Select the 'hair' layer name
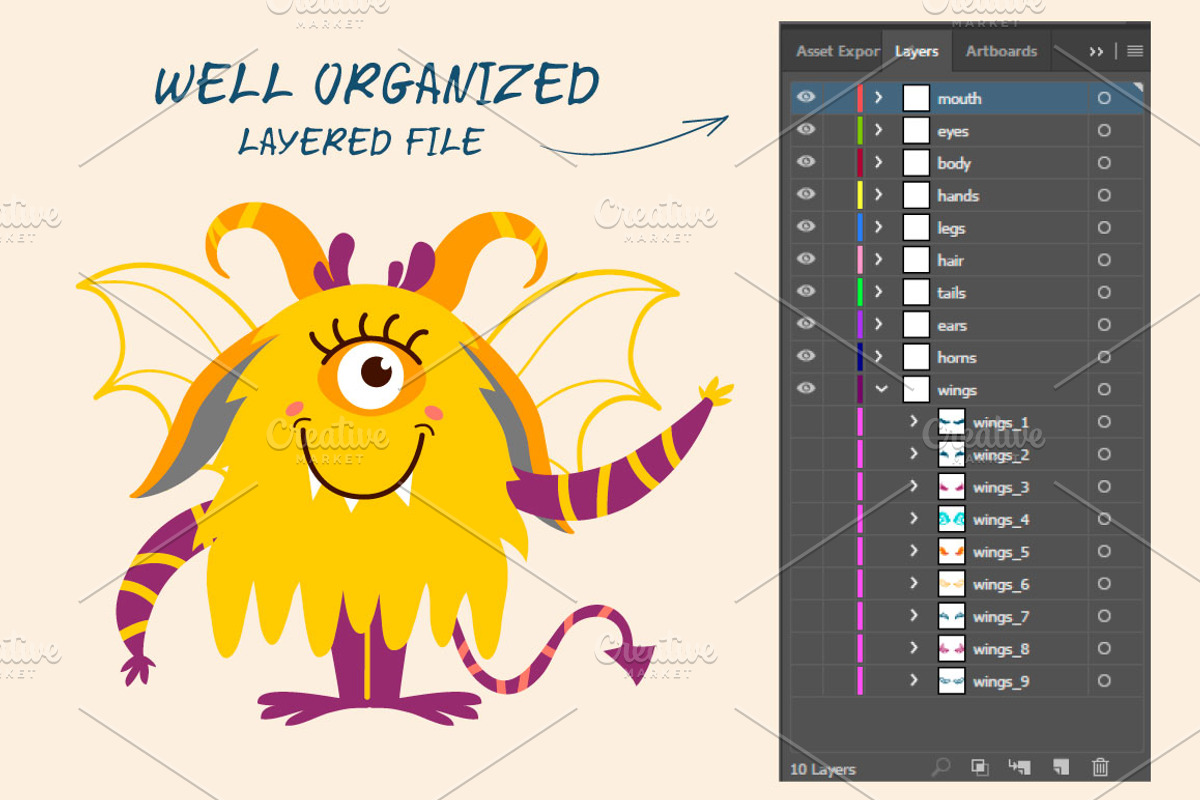Viewport: 1200px width, 800px height. tap(951, 260)
